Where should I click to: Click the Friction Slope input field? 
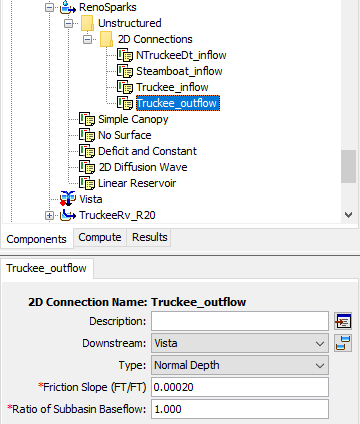(240, 387)
